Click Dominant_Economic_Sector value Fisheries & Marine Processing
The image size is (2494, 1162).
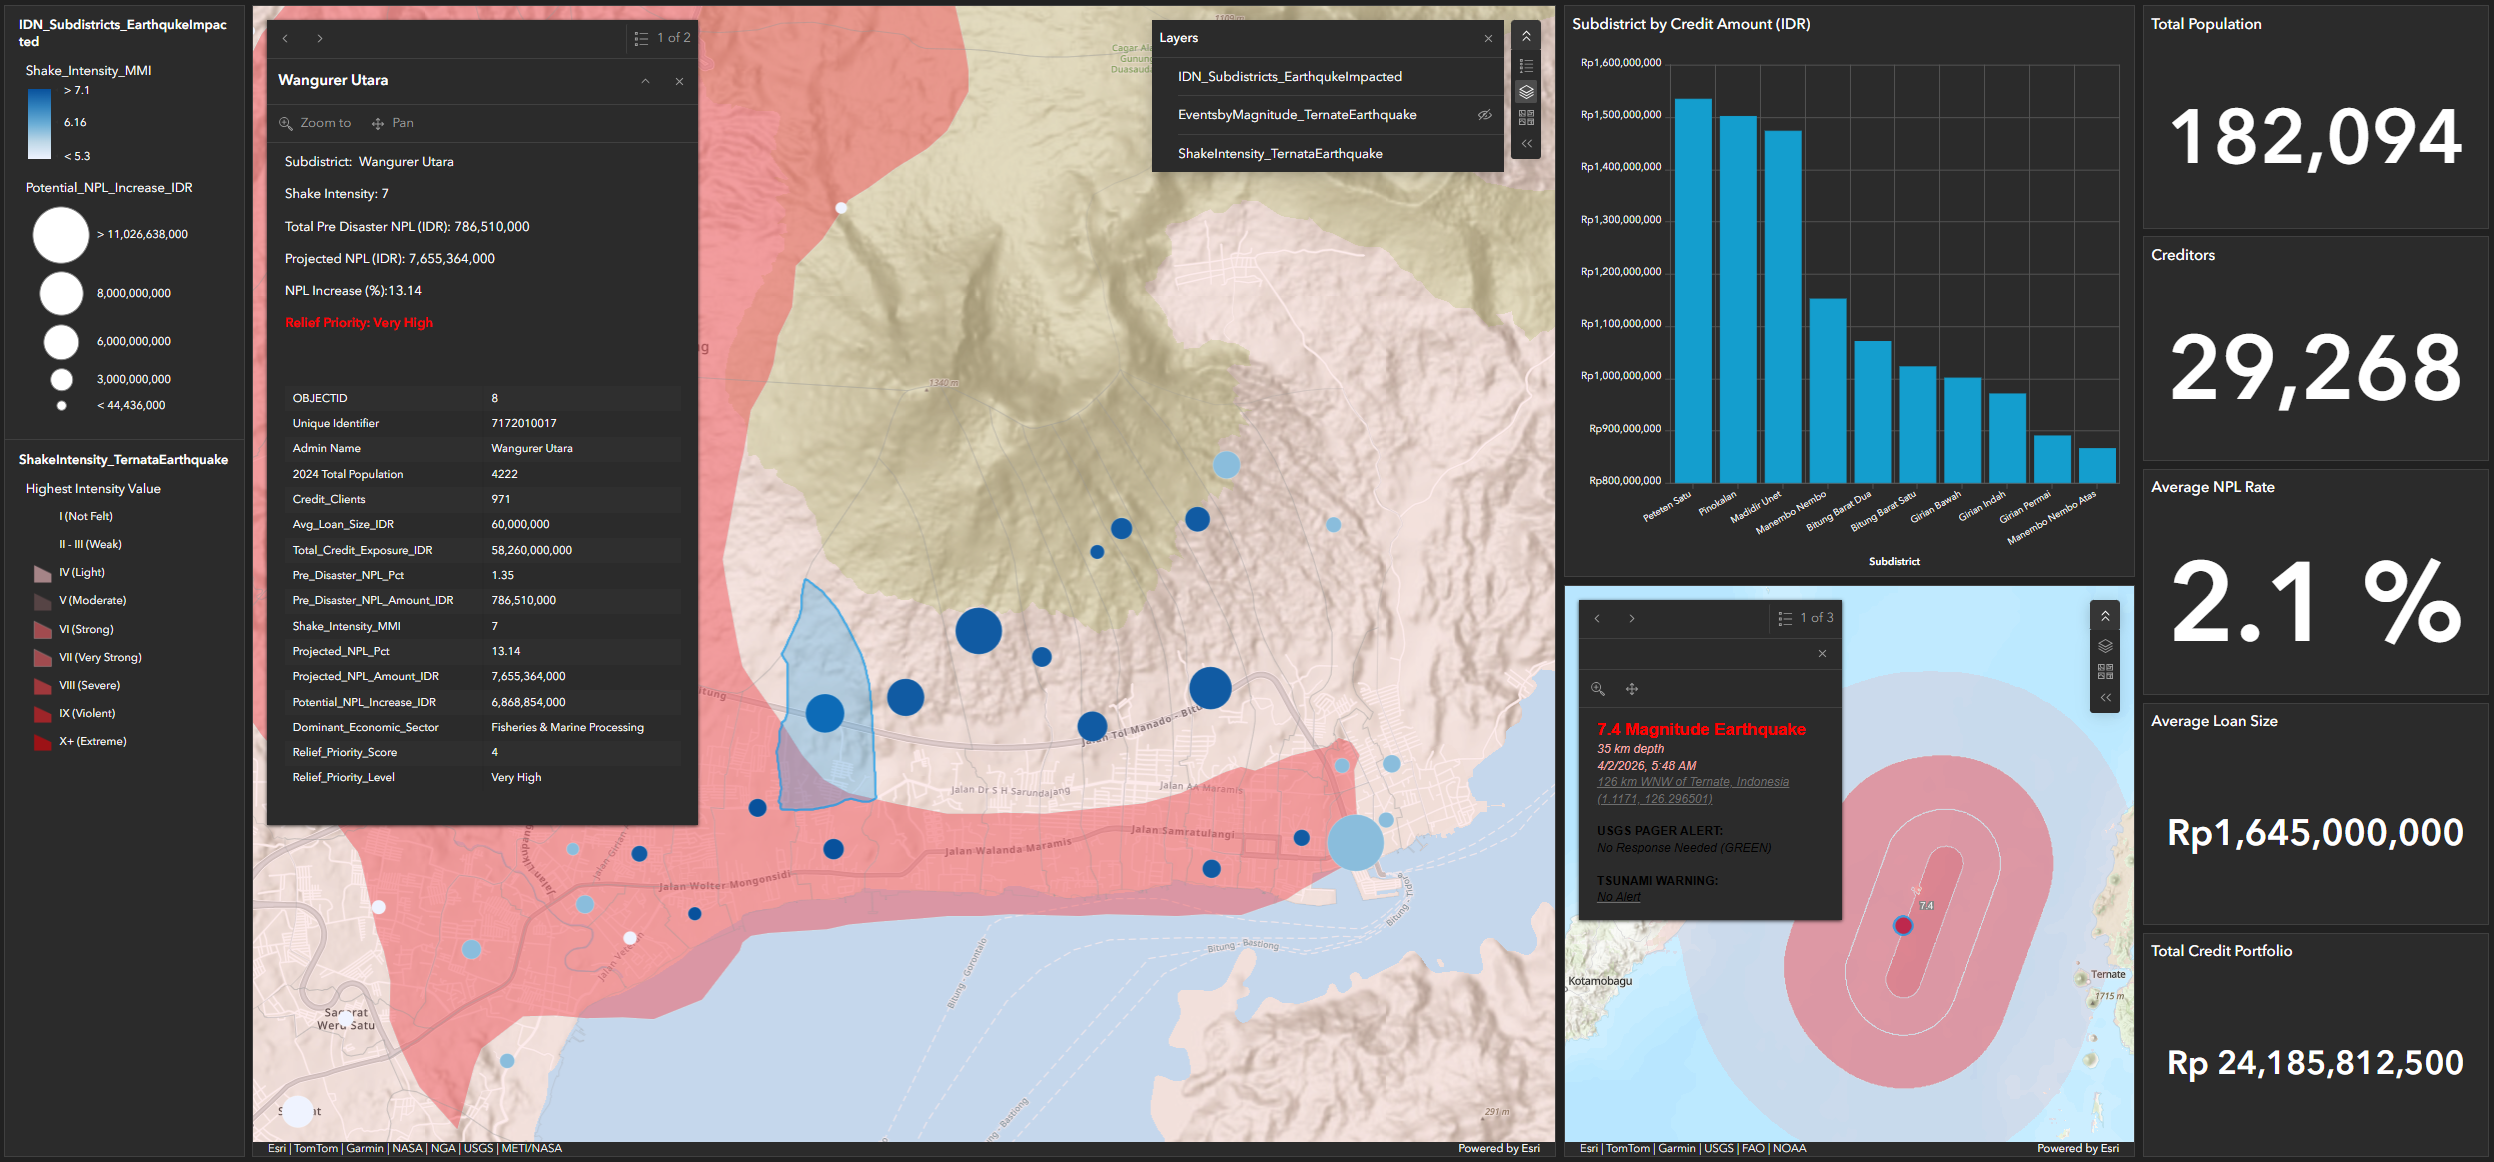pos(567,728)
